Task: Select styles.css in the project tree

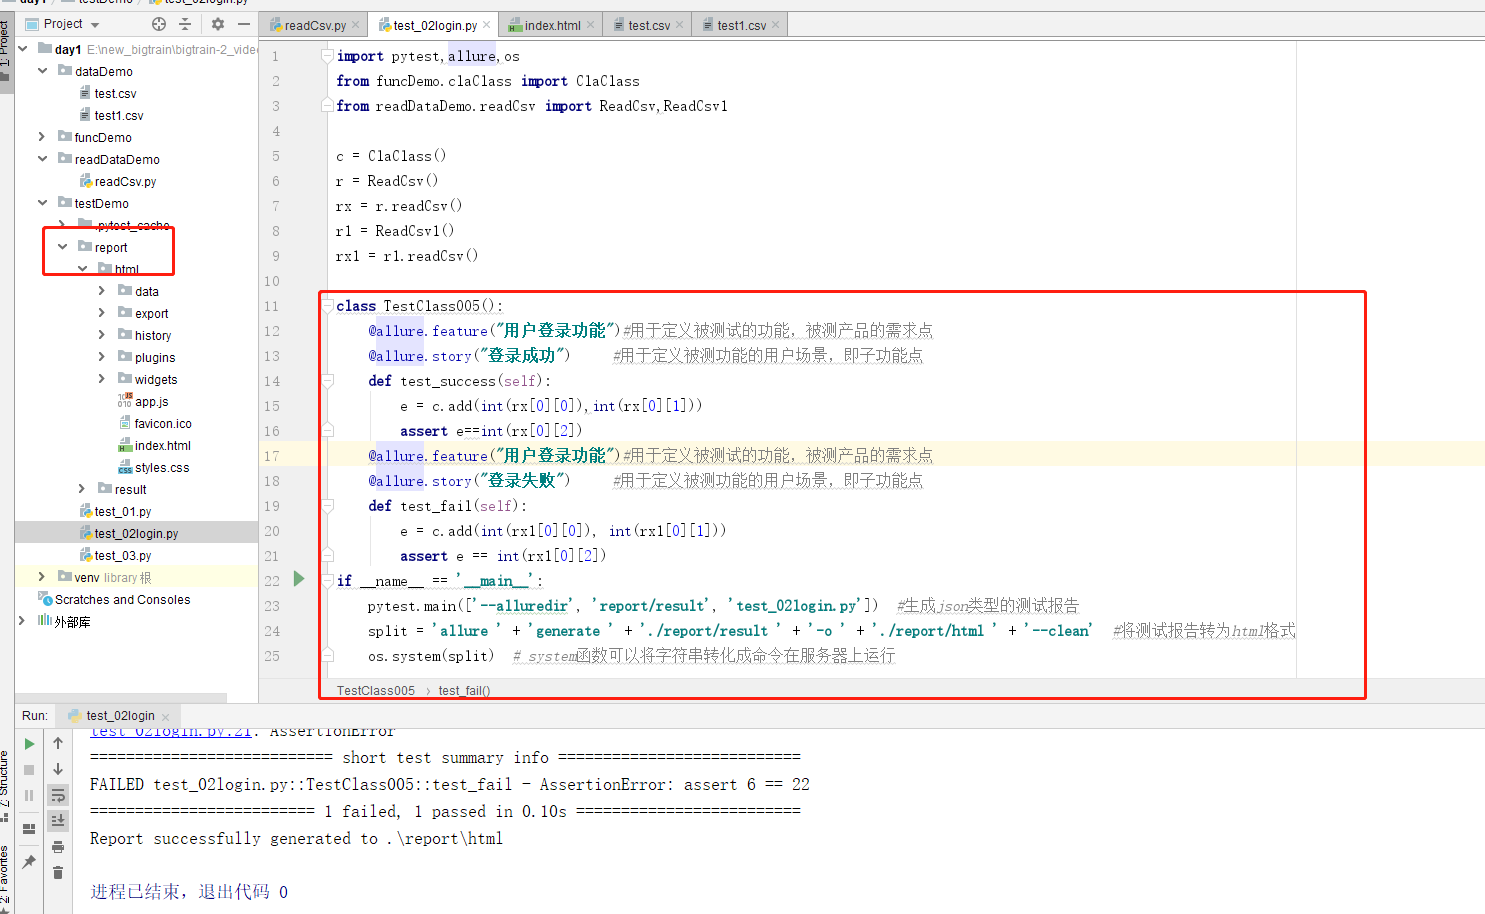Action: click(162, 467)
